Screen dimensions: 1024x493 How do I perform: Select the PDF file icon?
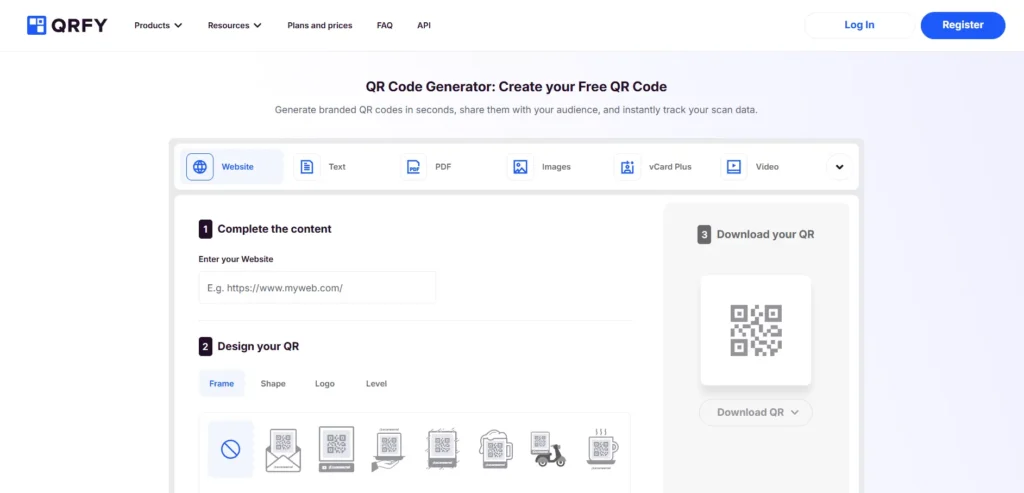coord(413,167)
